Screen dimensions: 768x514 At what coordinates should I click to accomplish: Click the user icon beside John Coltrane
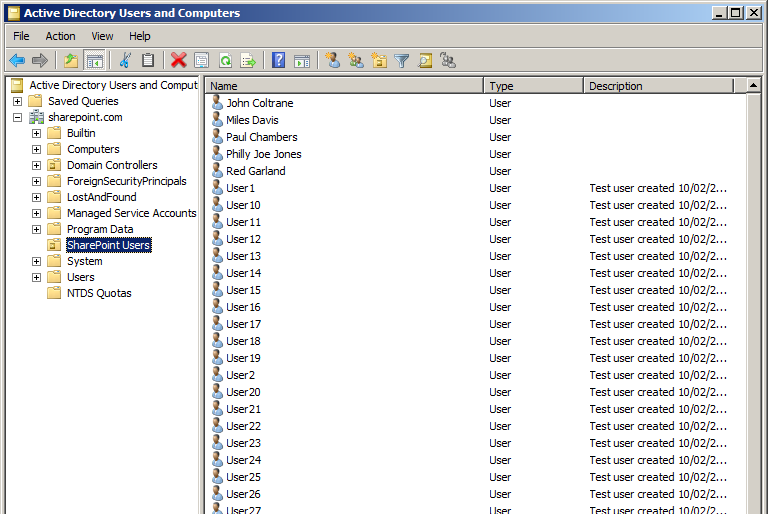(x=217, y=103)
